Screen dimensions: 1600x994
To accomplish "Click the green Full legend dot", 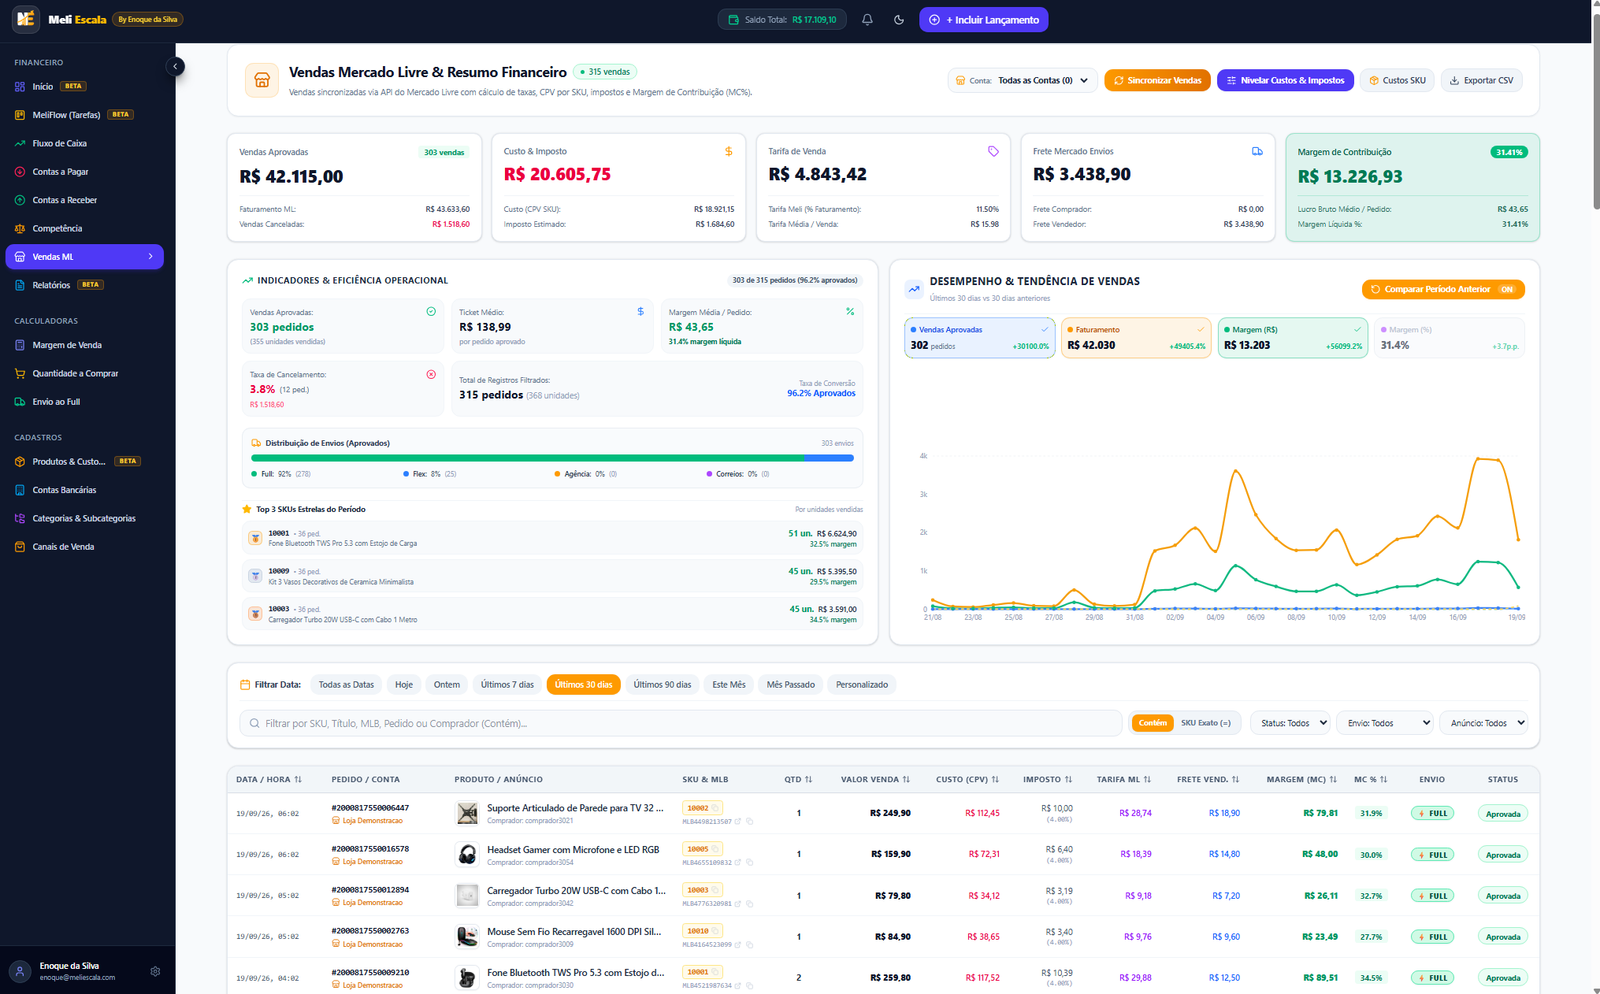I will point(254,474).
